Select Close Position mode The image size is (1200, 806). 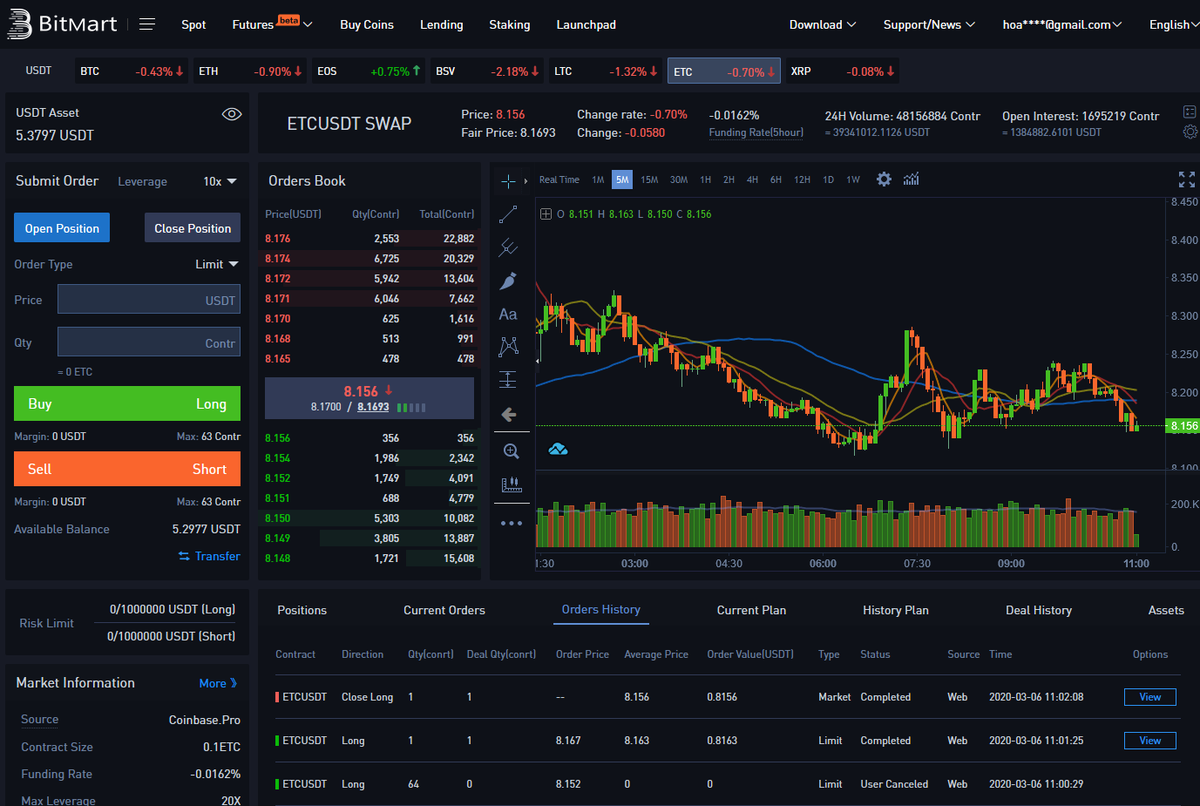[192, 228]
